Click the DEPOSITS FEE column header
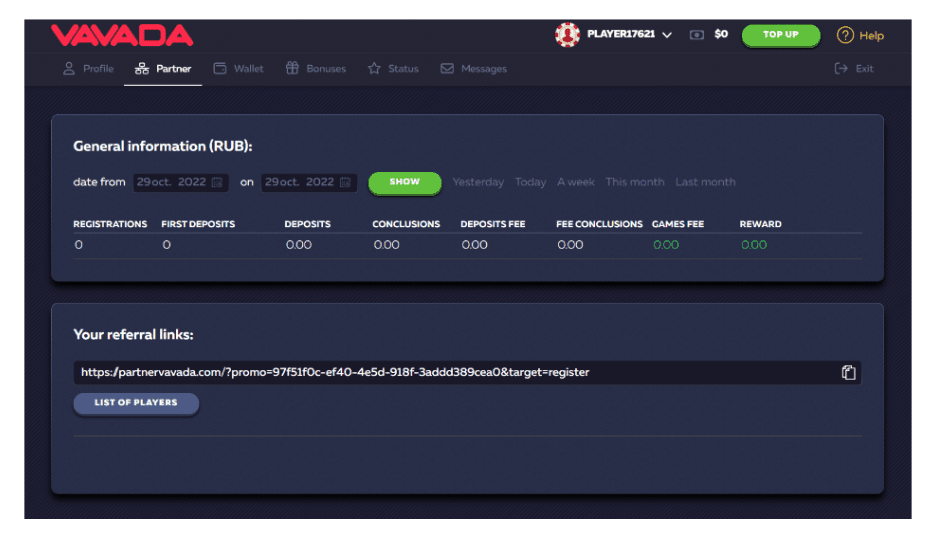The height and width of the screenshot is (535, 936). (x=493, y=224)
